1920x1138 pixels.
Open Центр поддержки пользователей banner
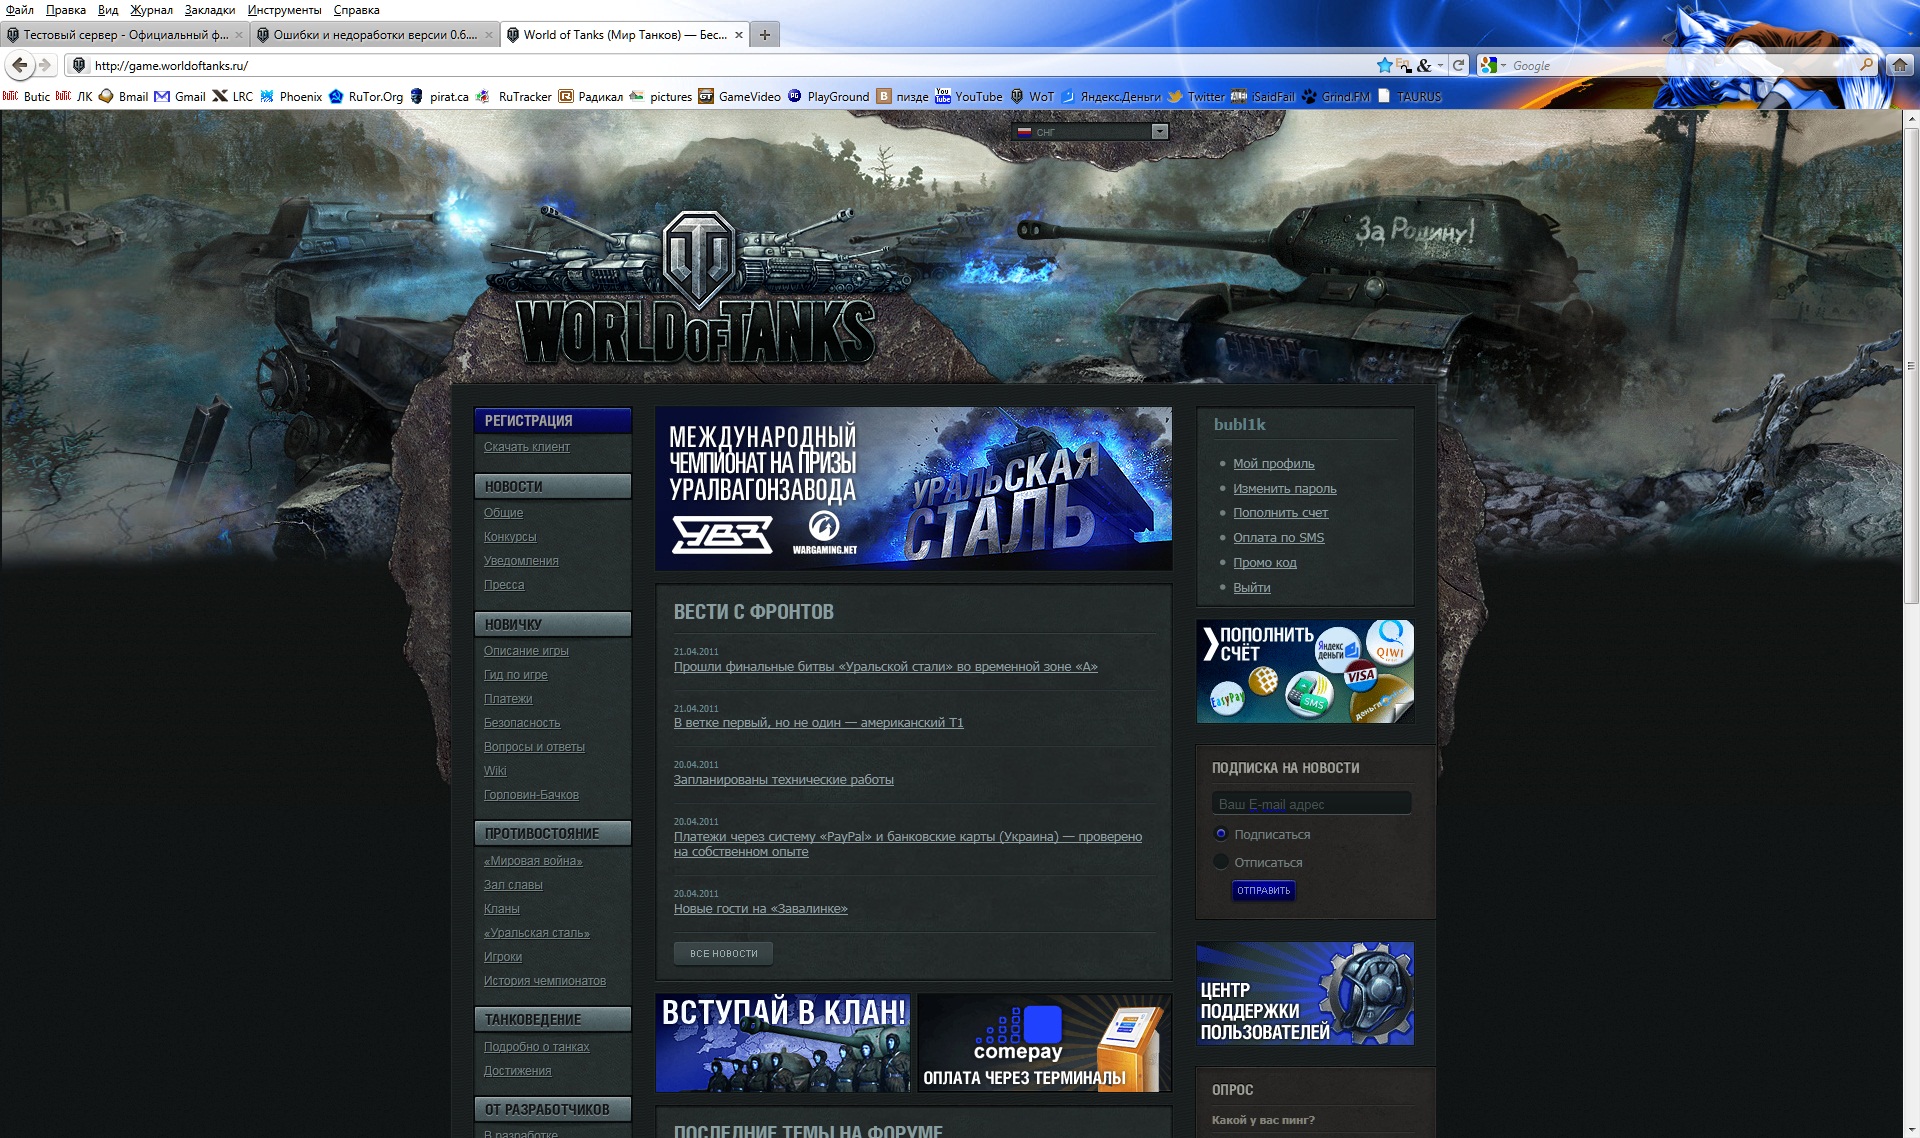(x=1305, y=993)
